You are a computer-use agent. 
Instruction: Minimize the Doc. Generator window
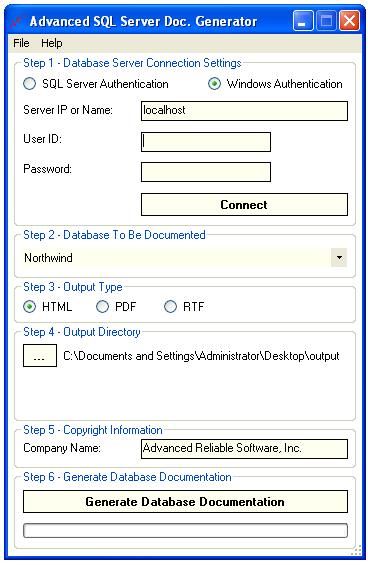click(x=303, y=21)
